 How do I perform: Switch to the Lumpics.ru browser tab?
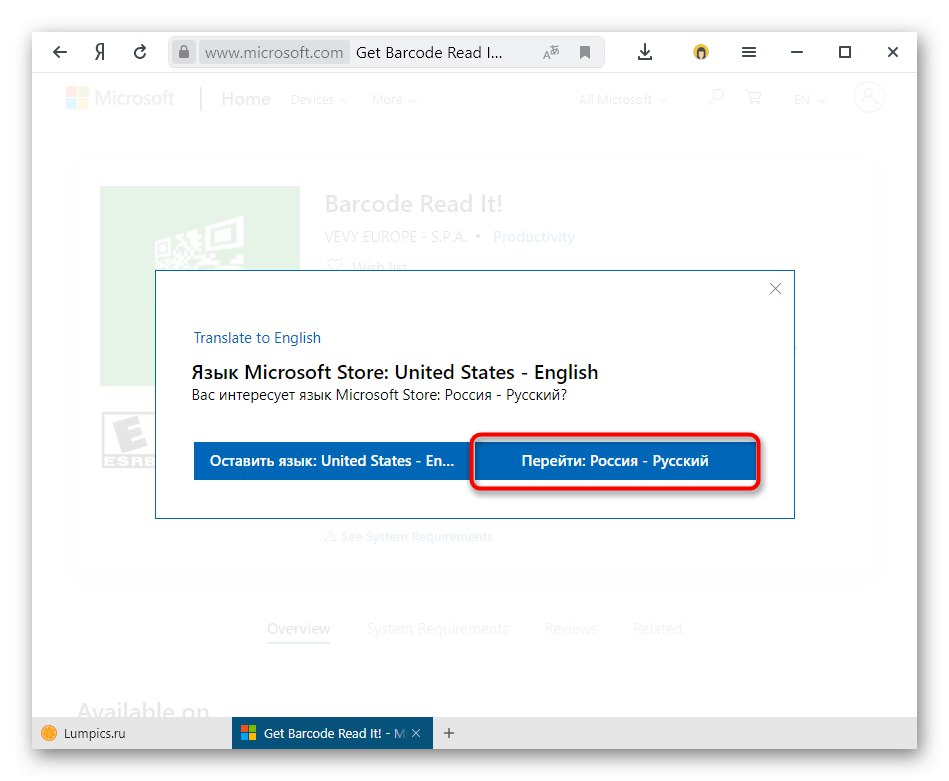click(132, 733)
